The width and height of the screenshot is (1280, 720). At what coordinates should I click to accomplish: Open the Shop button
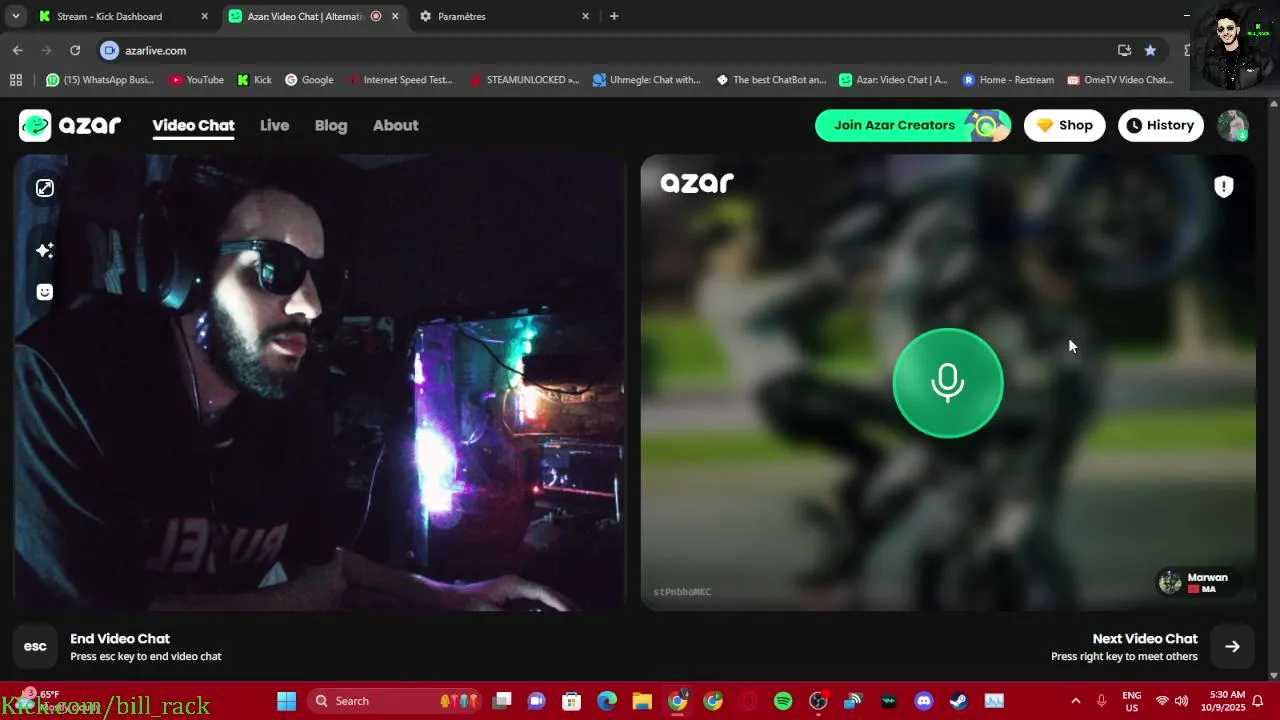pyautogui.click(x=1064, y=125)
